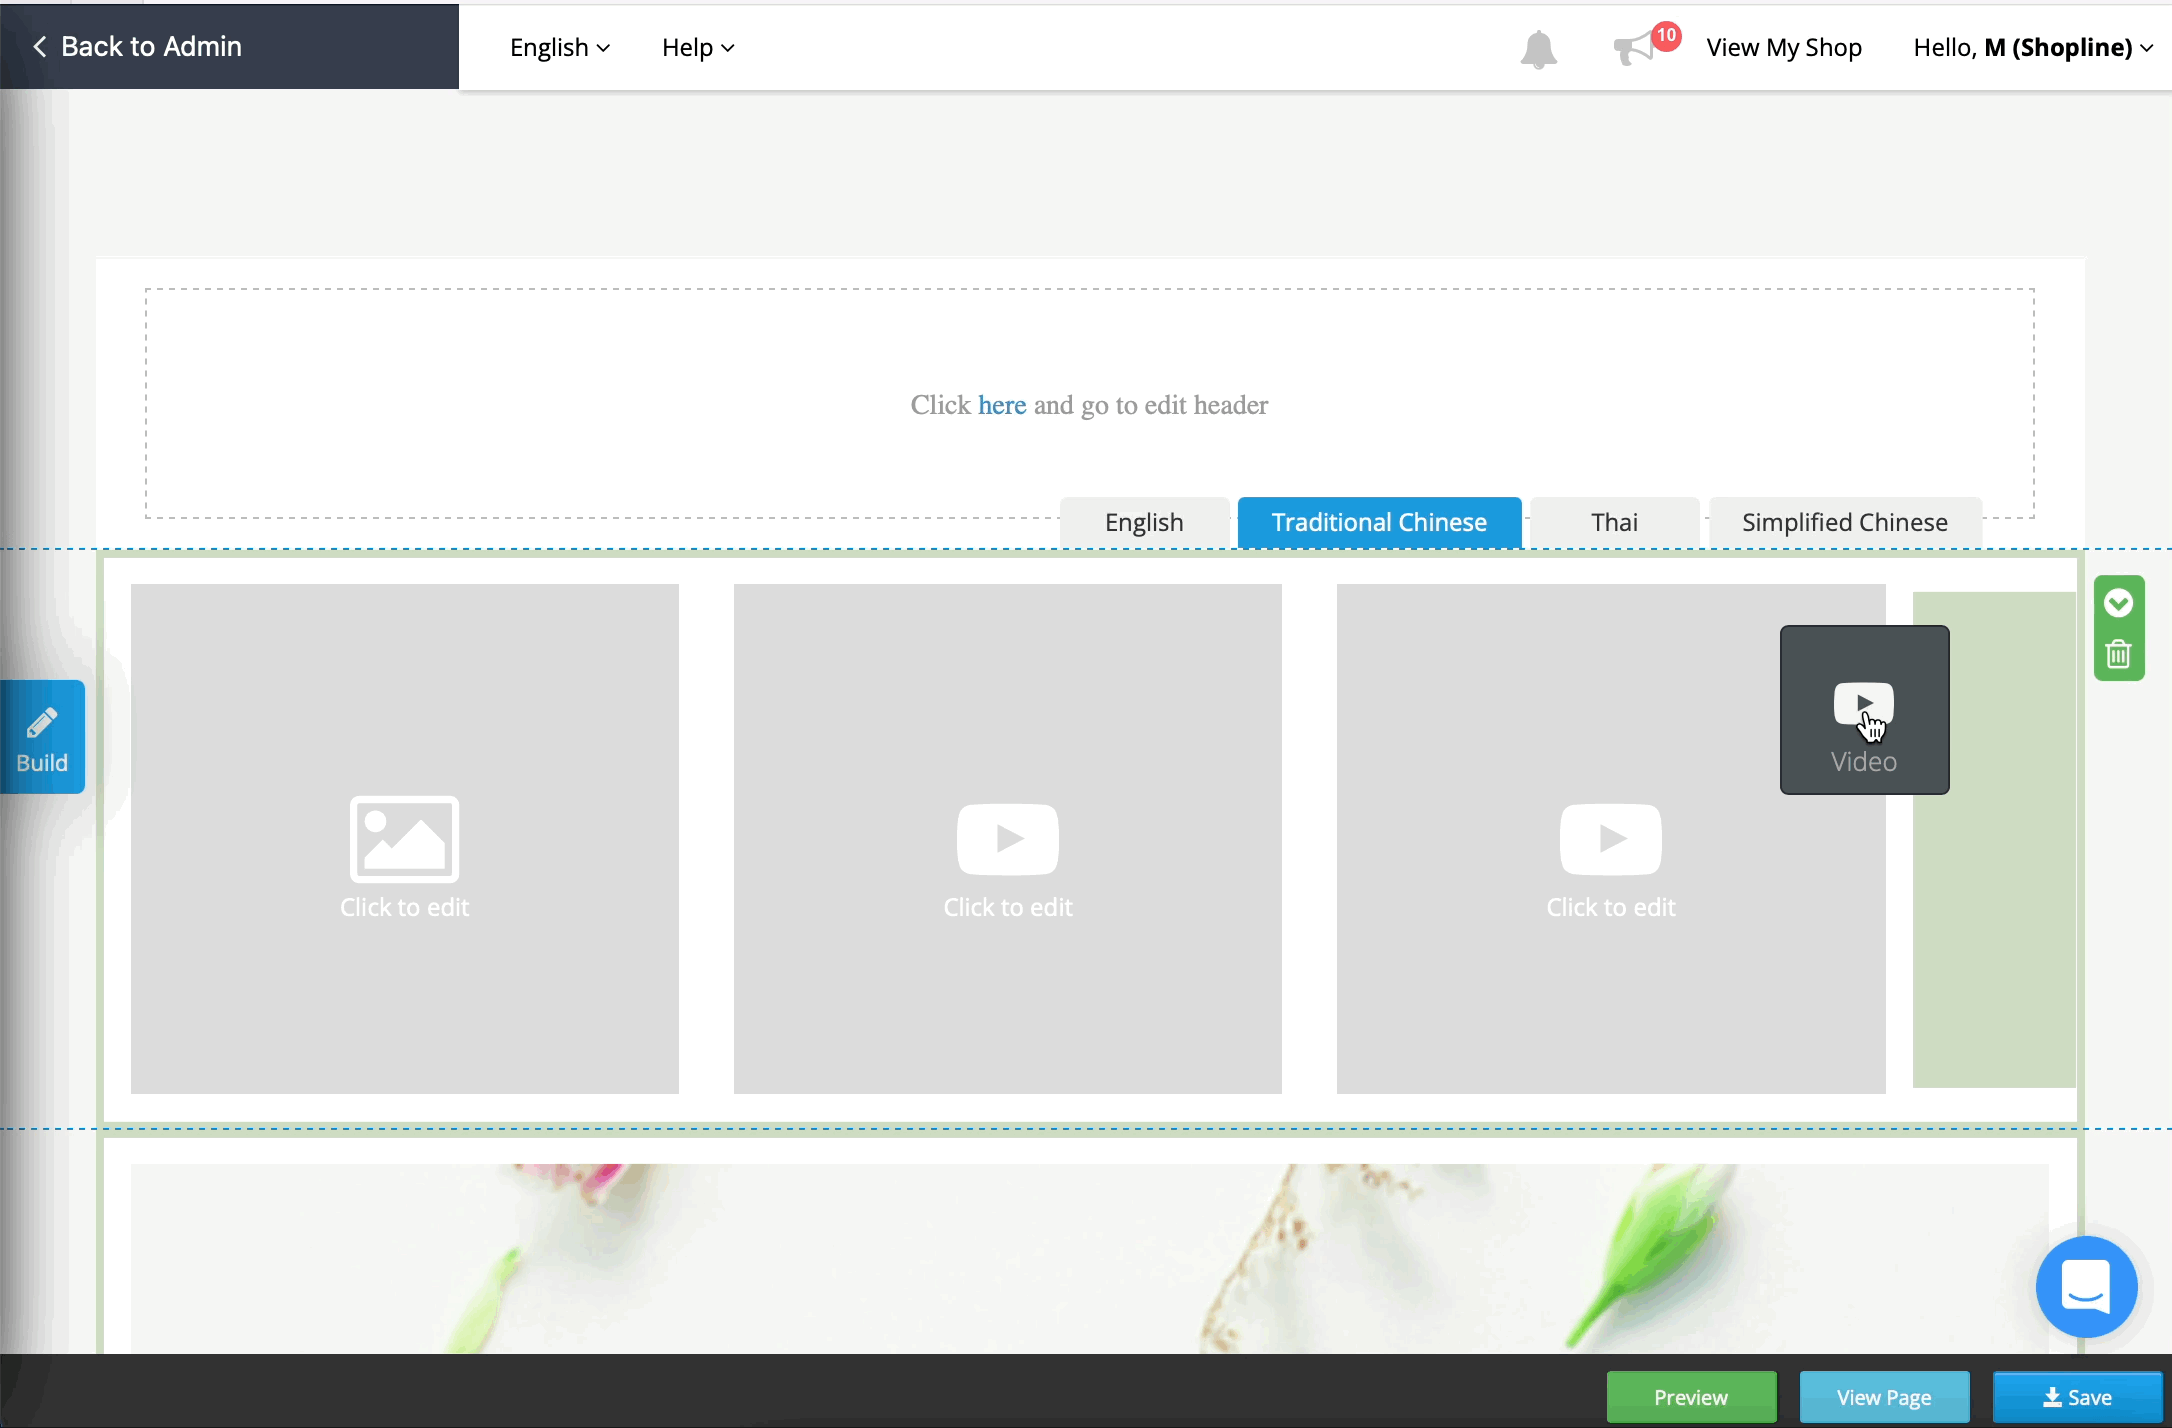Select the English language tab

coord(1144,521)
